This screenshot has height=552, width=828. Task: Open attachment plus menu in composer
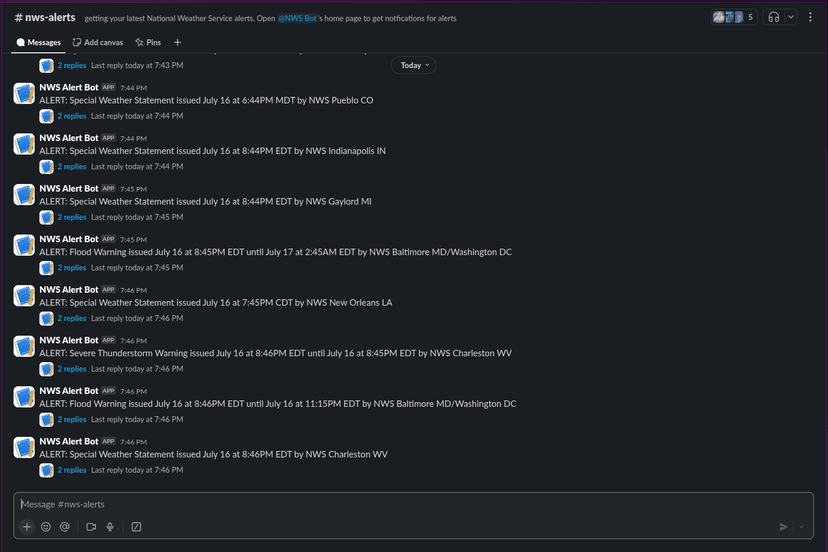point(27,527)
